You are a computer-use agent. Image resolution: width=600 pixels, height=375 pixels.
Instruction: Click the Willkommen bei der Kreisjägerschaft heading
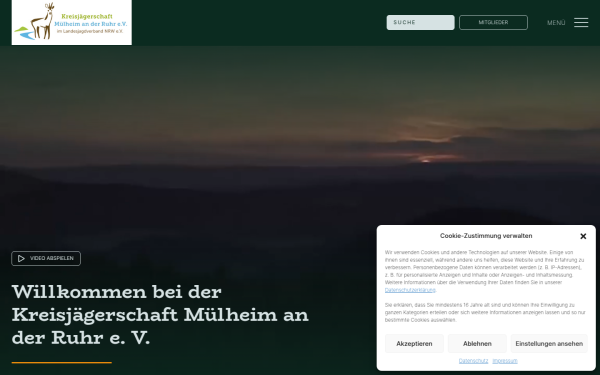(160, 315)
